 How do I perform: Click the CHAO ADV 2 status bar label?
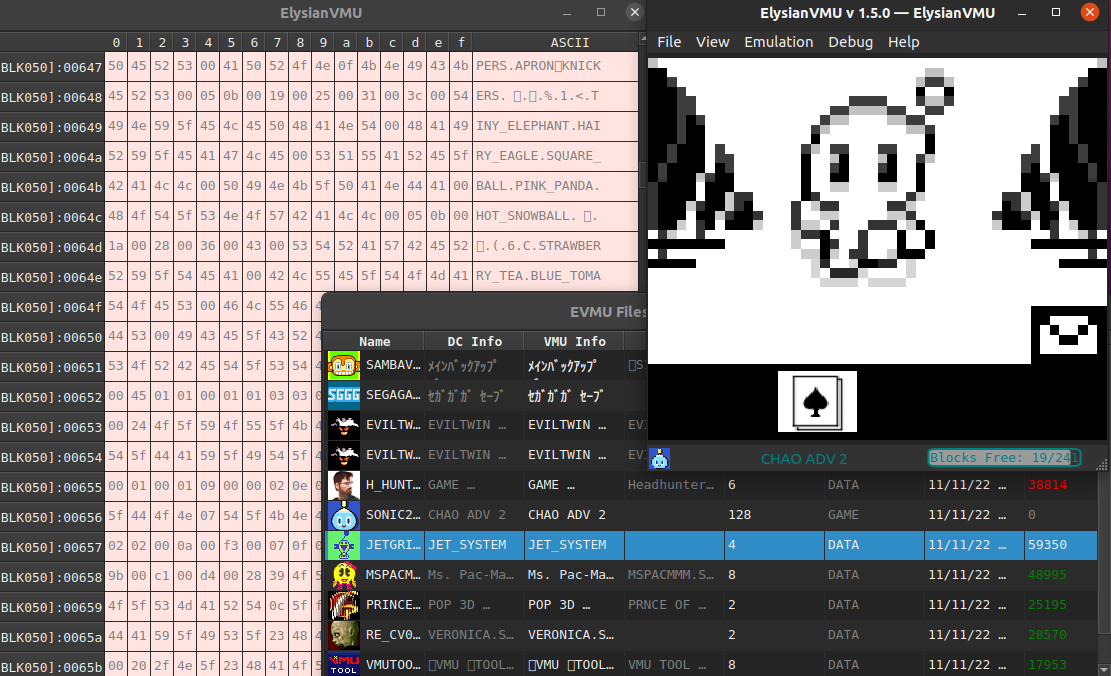pyautogui.click(x=803, y=459)
